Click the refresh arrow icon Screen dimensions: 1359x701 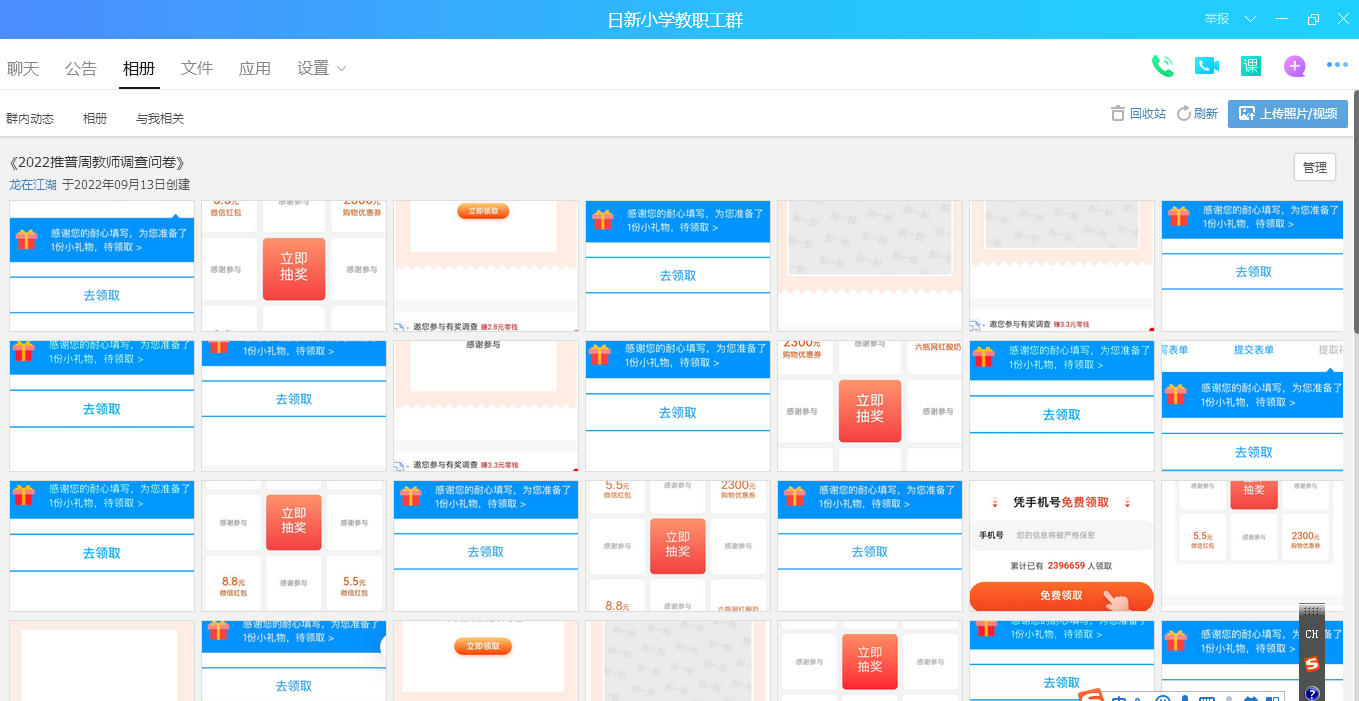[x=1184, y=114]
